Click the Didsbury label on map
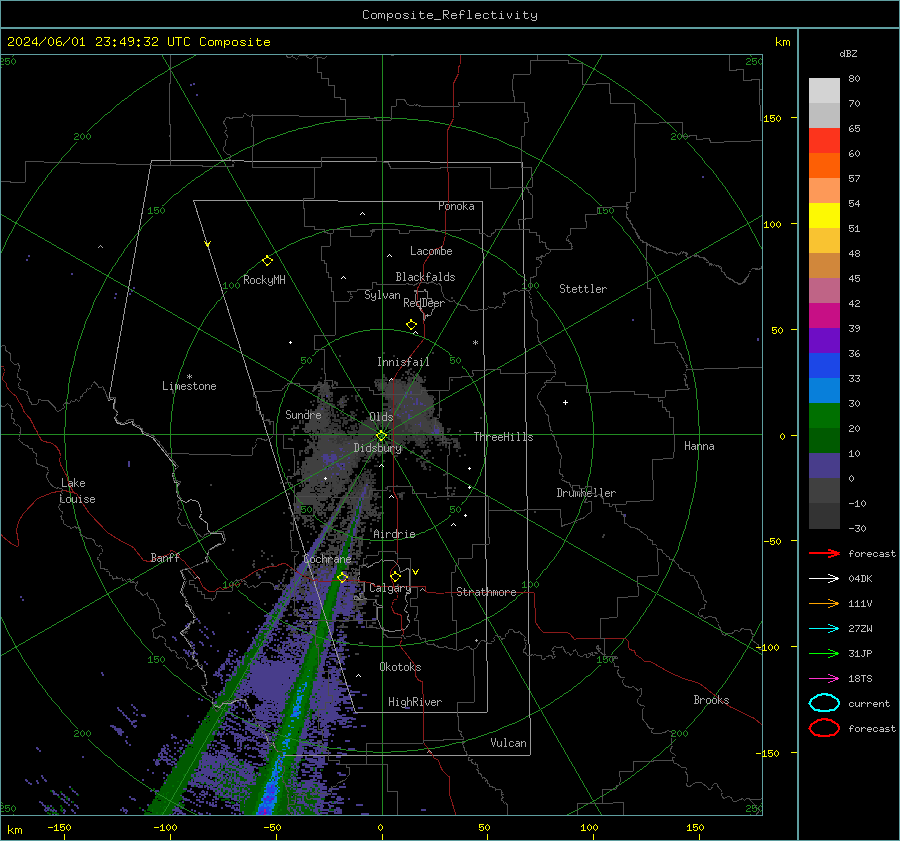 pos(378,448)
